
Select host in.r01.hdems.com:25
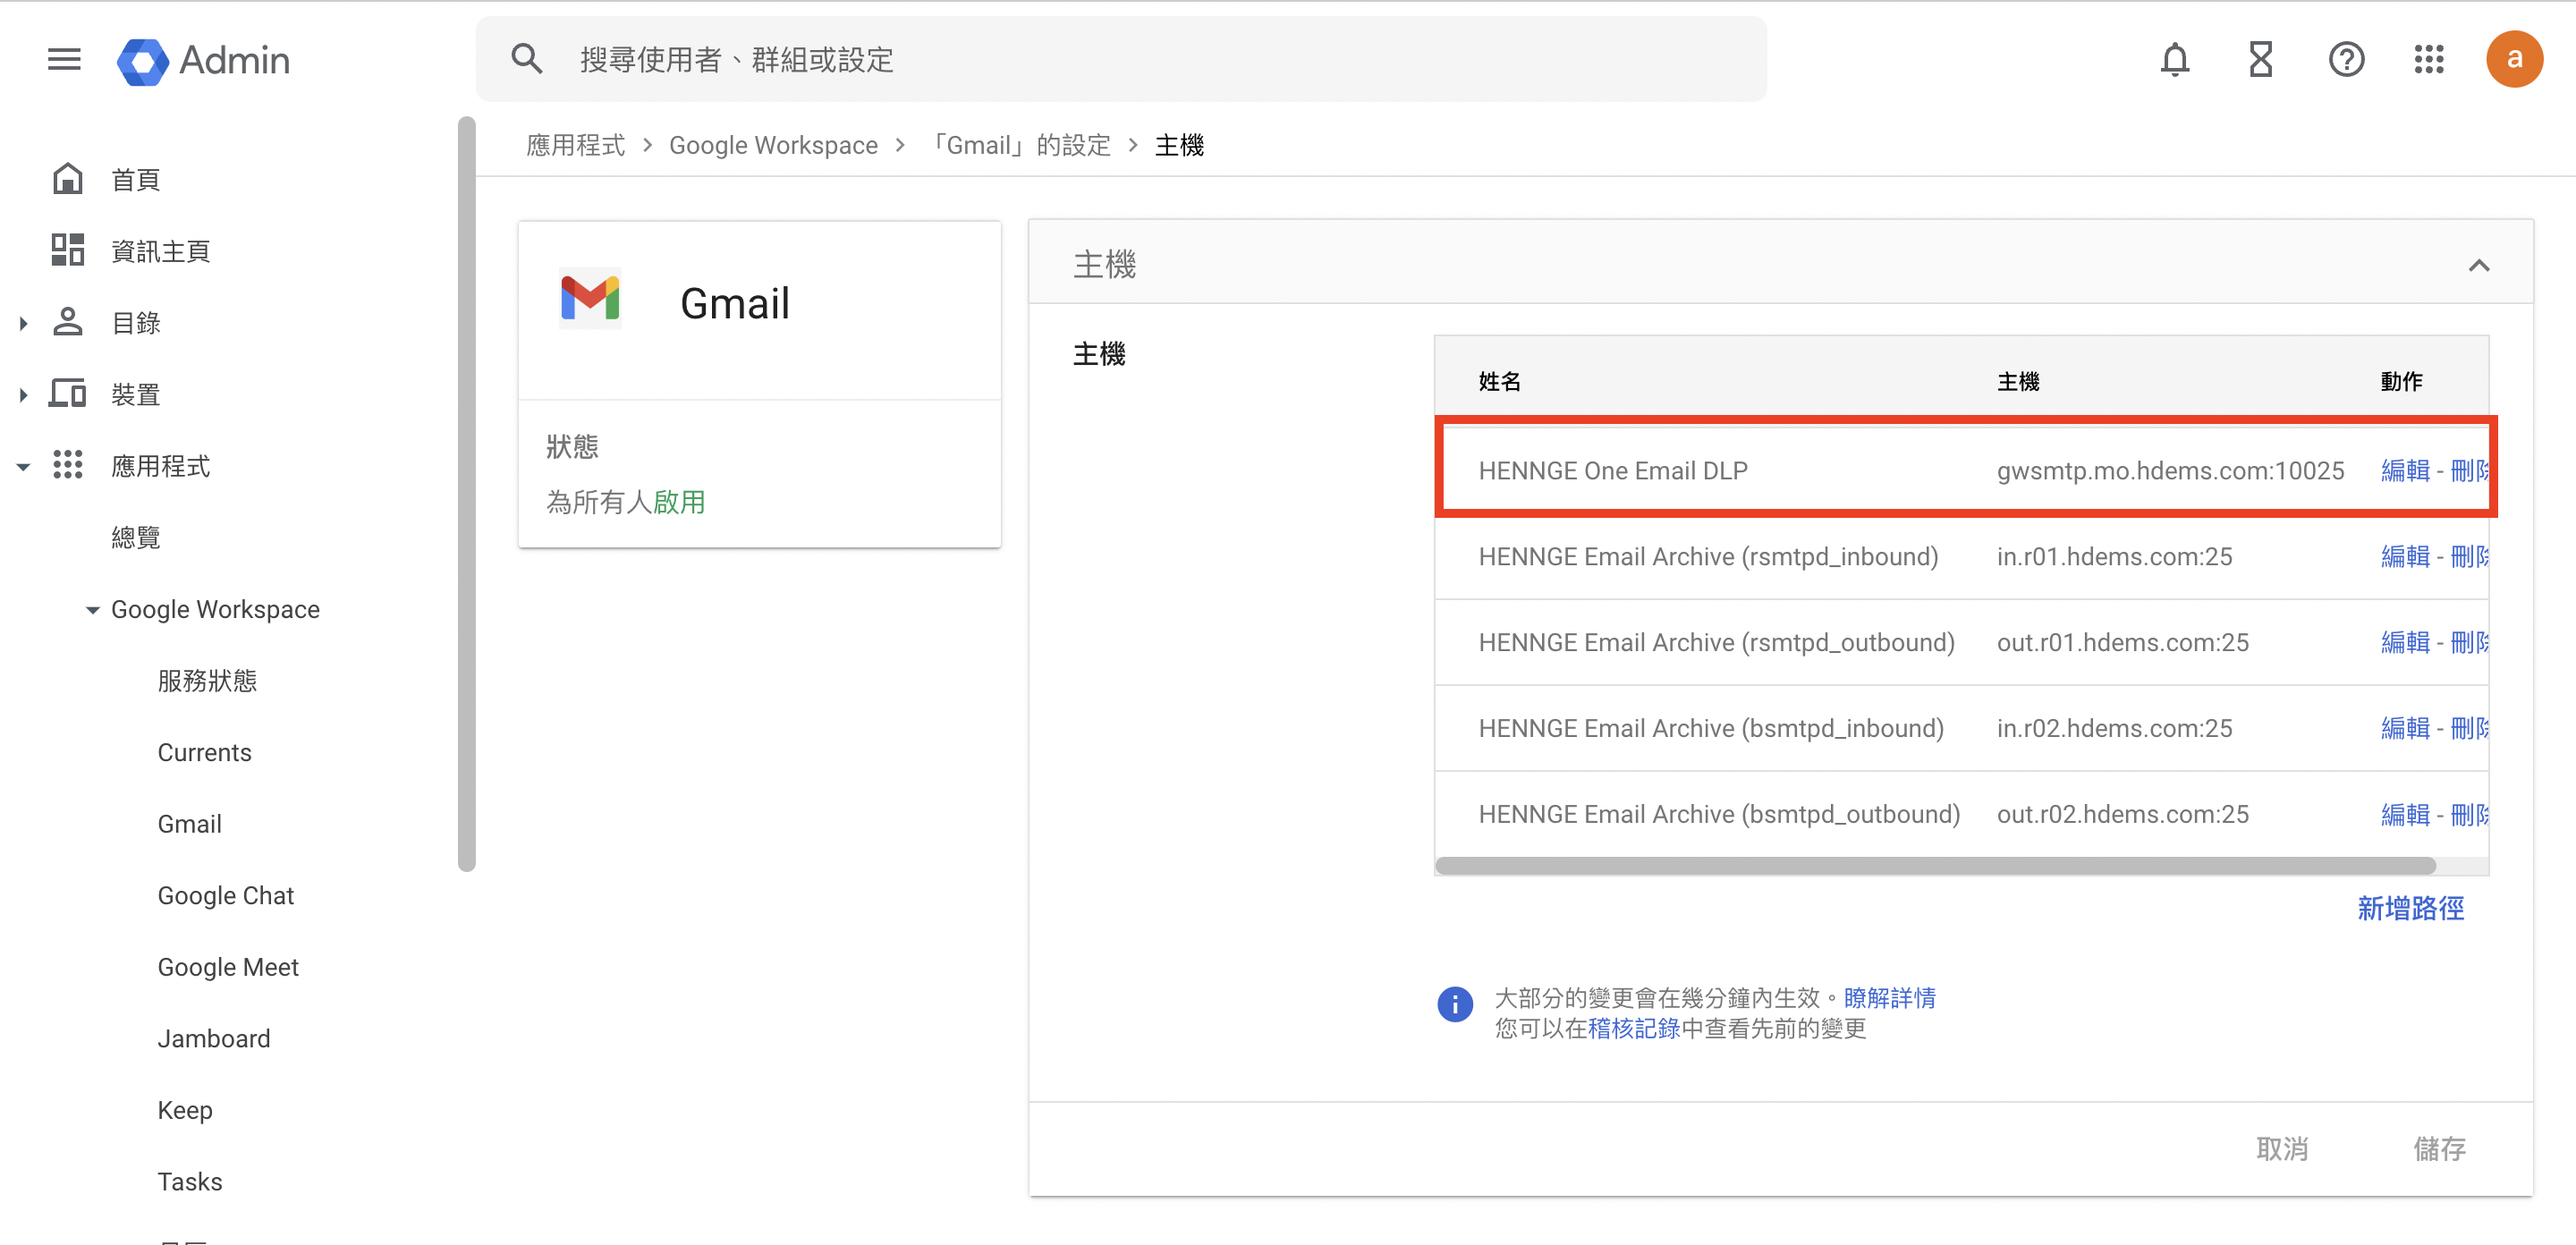pyautogui.click(x=2114, y=556)
